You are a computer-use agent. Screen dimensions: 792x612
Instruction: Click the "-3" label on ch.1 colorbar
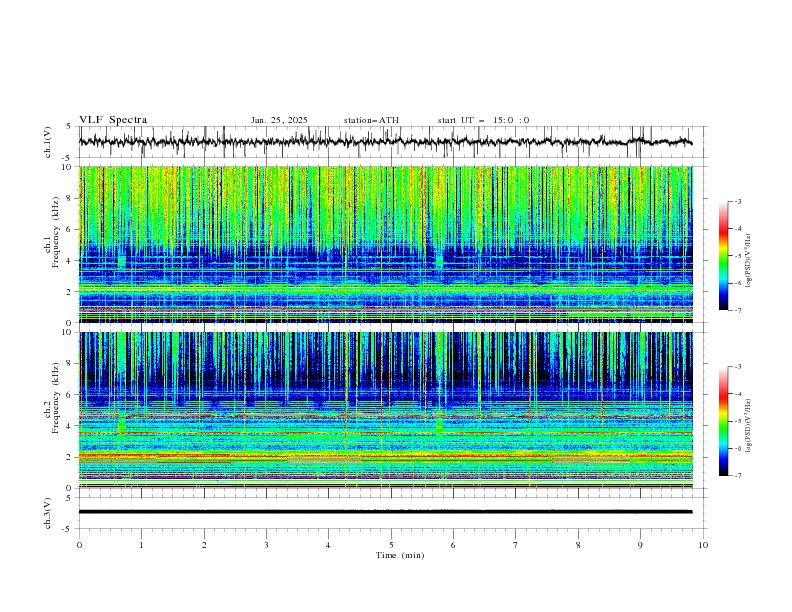tap(737, 201)
